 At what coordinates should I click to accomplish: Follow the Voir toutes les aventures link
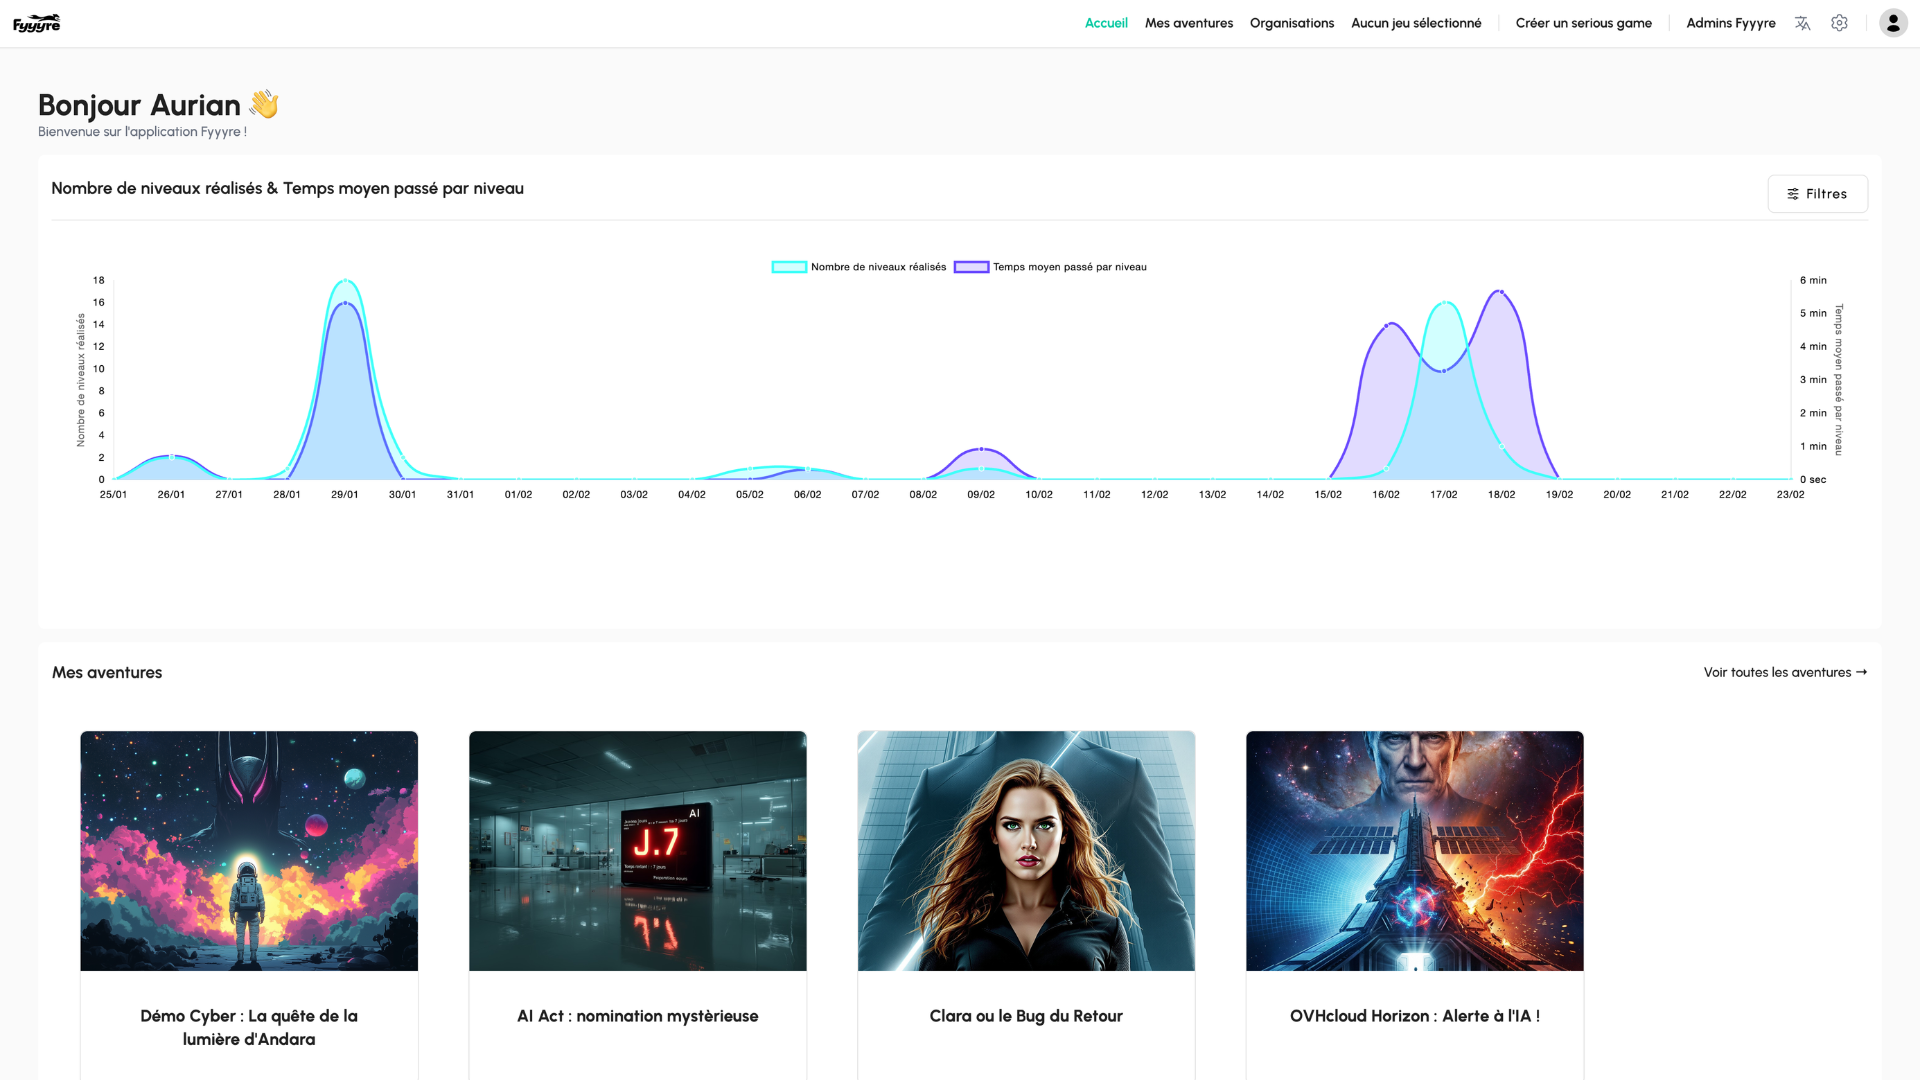coord(1776,672)
